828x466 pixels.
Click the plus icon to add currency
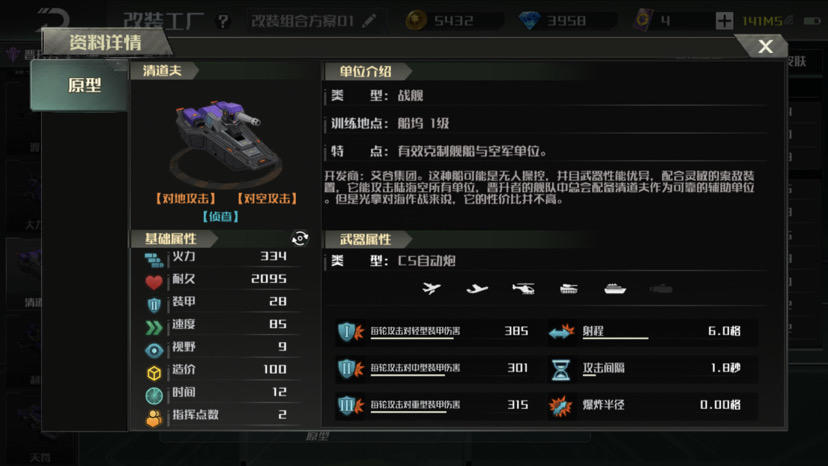pyautogui.click(x=724, y=21)
